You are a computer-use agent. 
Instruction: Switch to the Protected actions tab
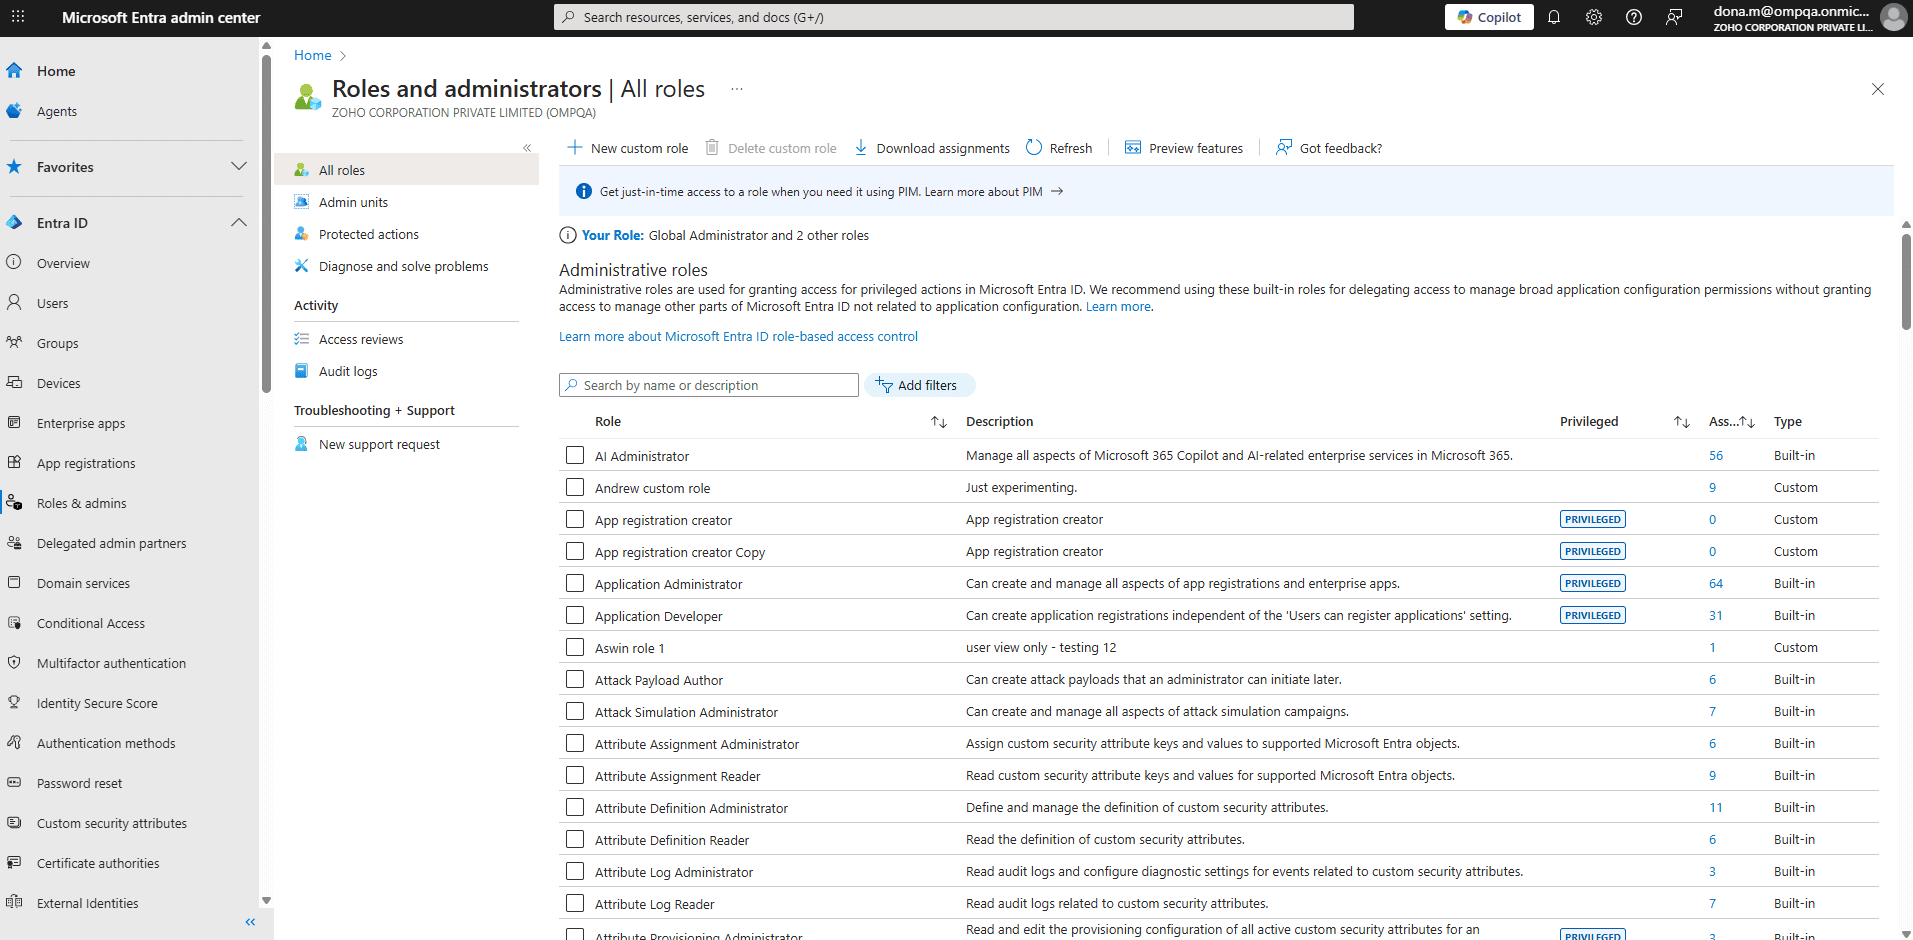pyautogui.click(x=368, y=234)
